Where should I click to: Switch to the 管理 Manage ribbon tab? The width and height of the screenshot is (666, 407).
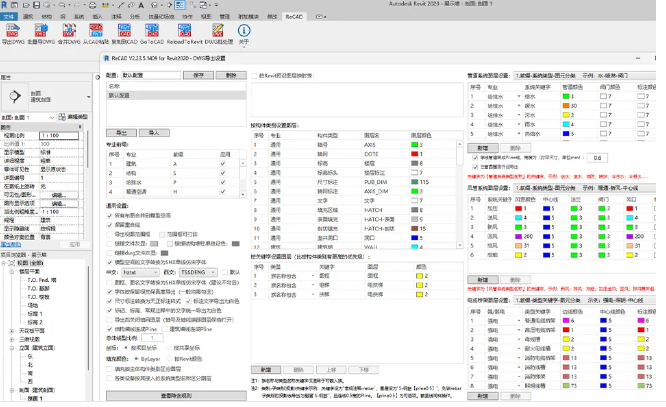224,17
